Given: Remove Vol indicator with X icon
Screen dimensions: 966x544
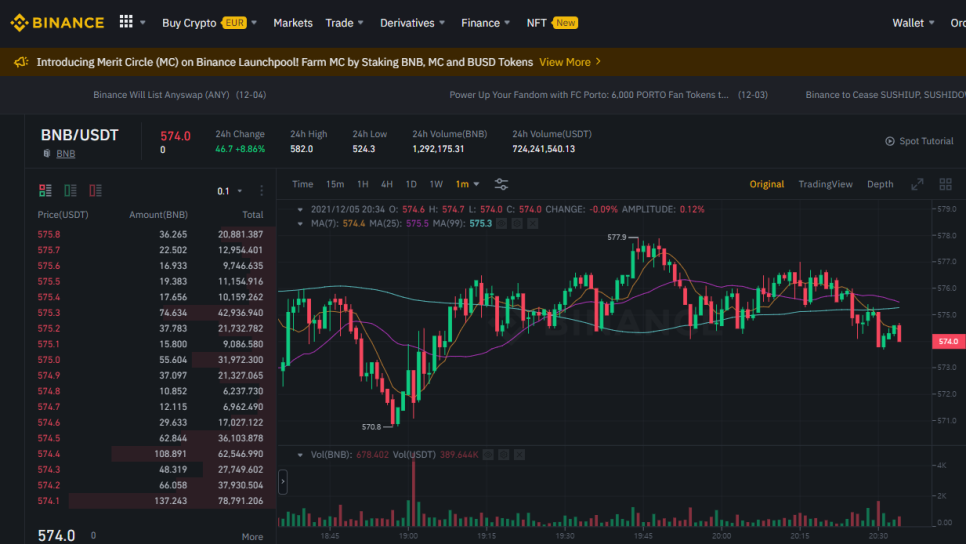Looking at the screenshot, I should (x=519, y=455).
